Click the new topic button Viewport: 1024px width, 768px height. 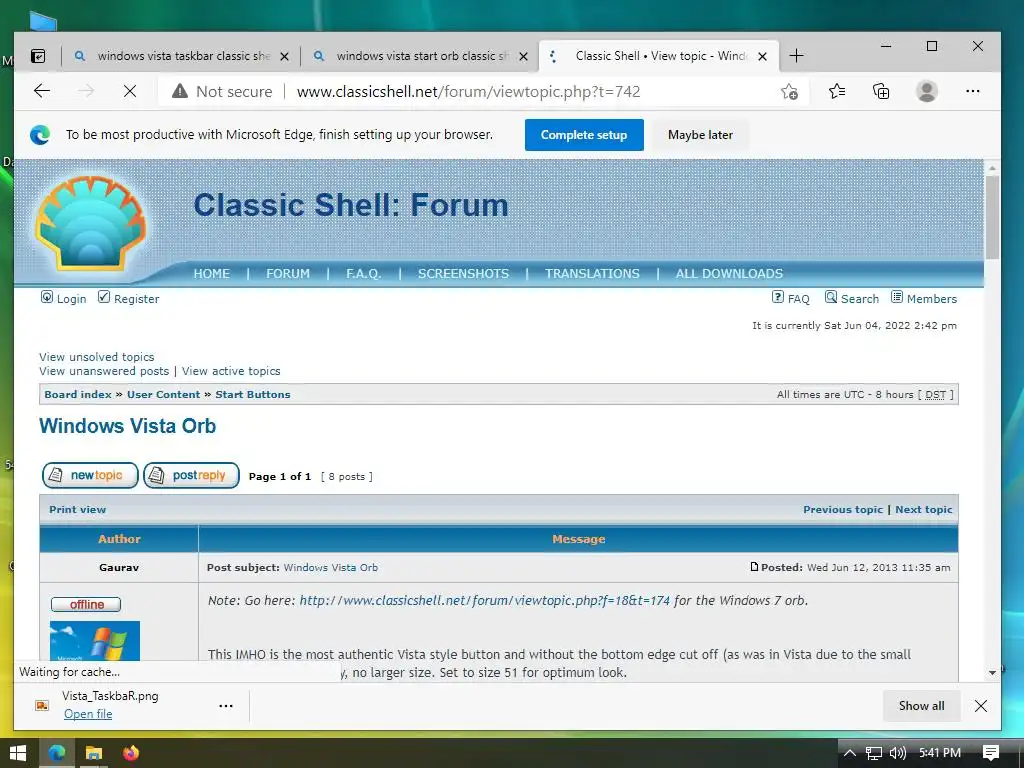pyautogui.click(x=90, y=475)
